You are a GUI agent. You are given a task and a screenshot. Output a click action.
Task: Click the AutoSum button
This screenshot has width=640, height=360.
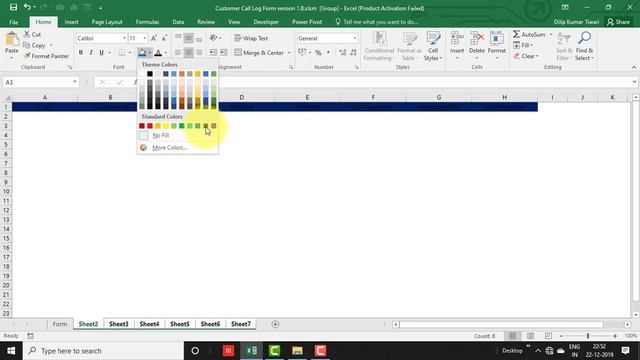click(x=529, y=34)
